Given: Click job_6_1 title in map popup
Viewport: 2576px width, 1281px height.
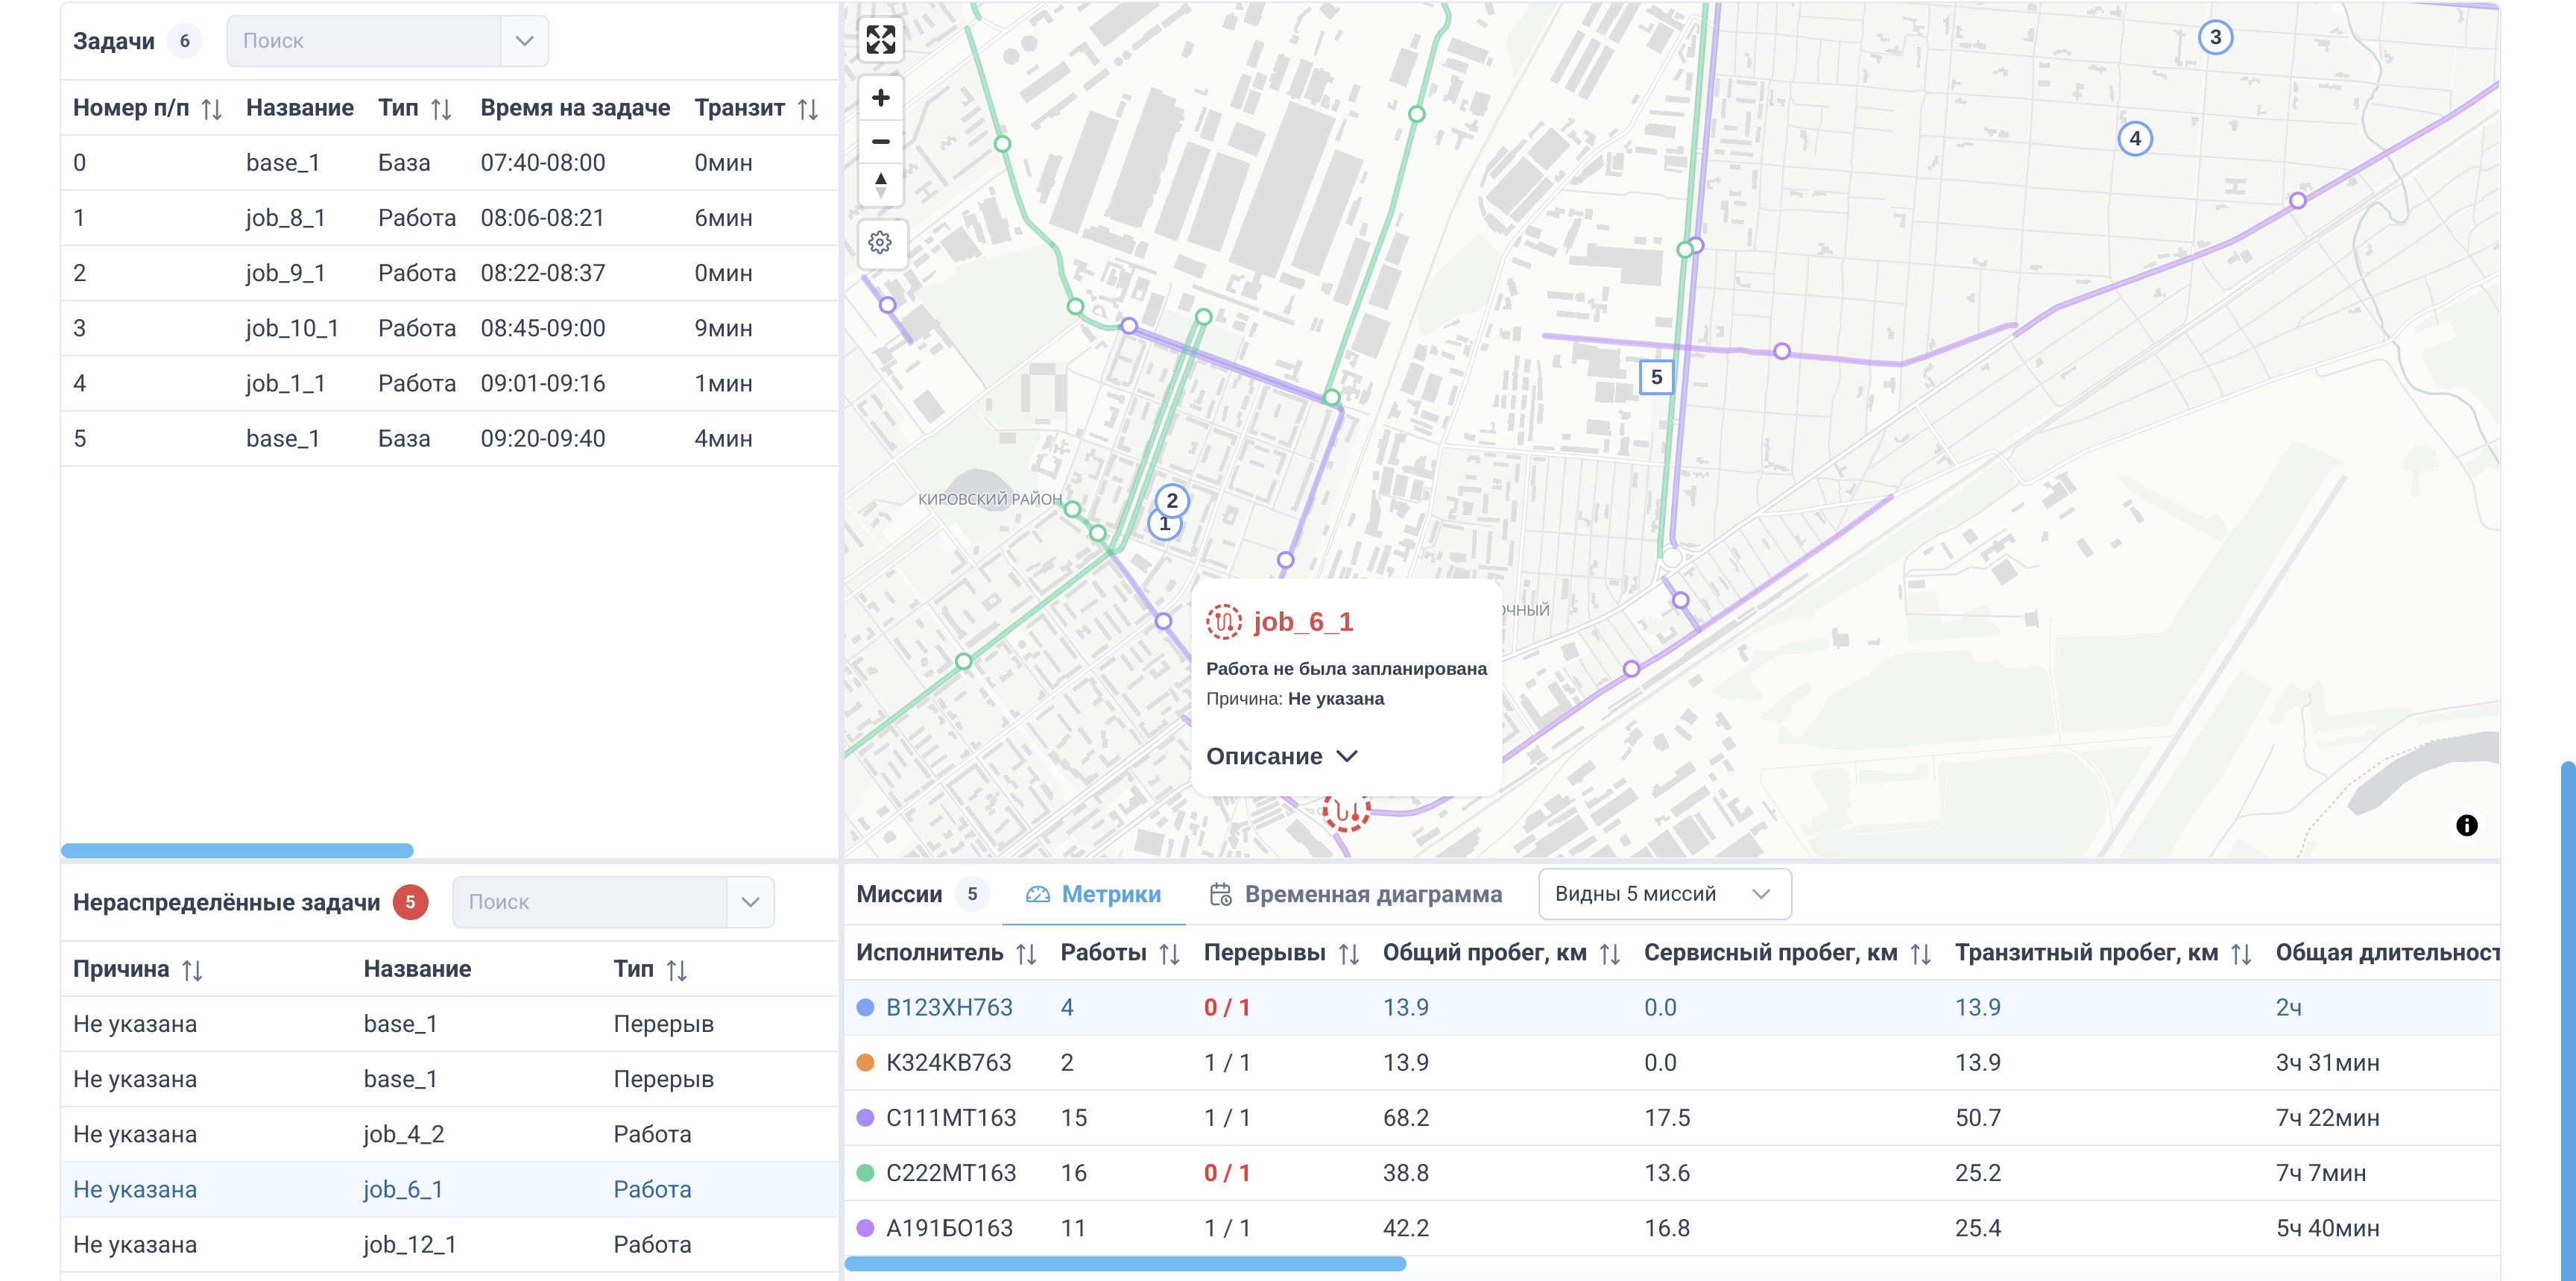Looking at the screenshot, I should [1303, 622].
